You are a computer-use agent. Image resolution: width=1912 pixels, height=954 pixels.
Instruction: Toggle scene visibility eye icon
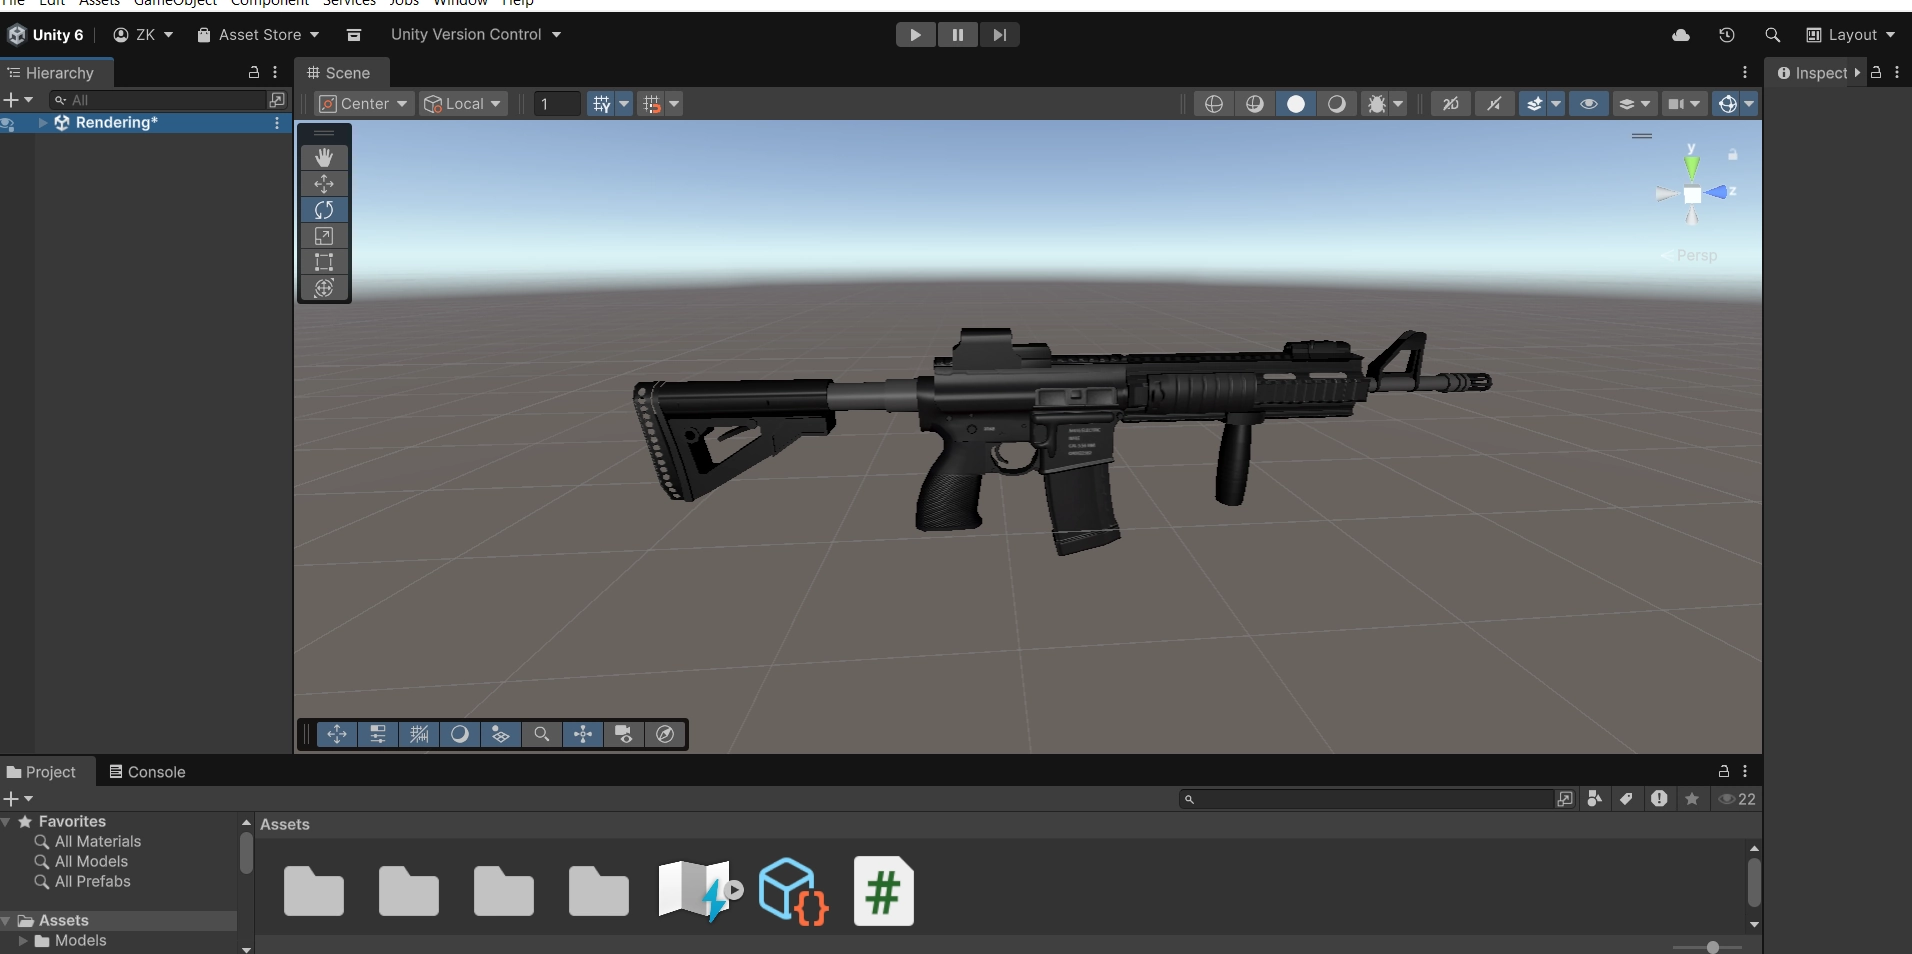coord(1588,104)
